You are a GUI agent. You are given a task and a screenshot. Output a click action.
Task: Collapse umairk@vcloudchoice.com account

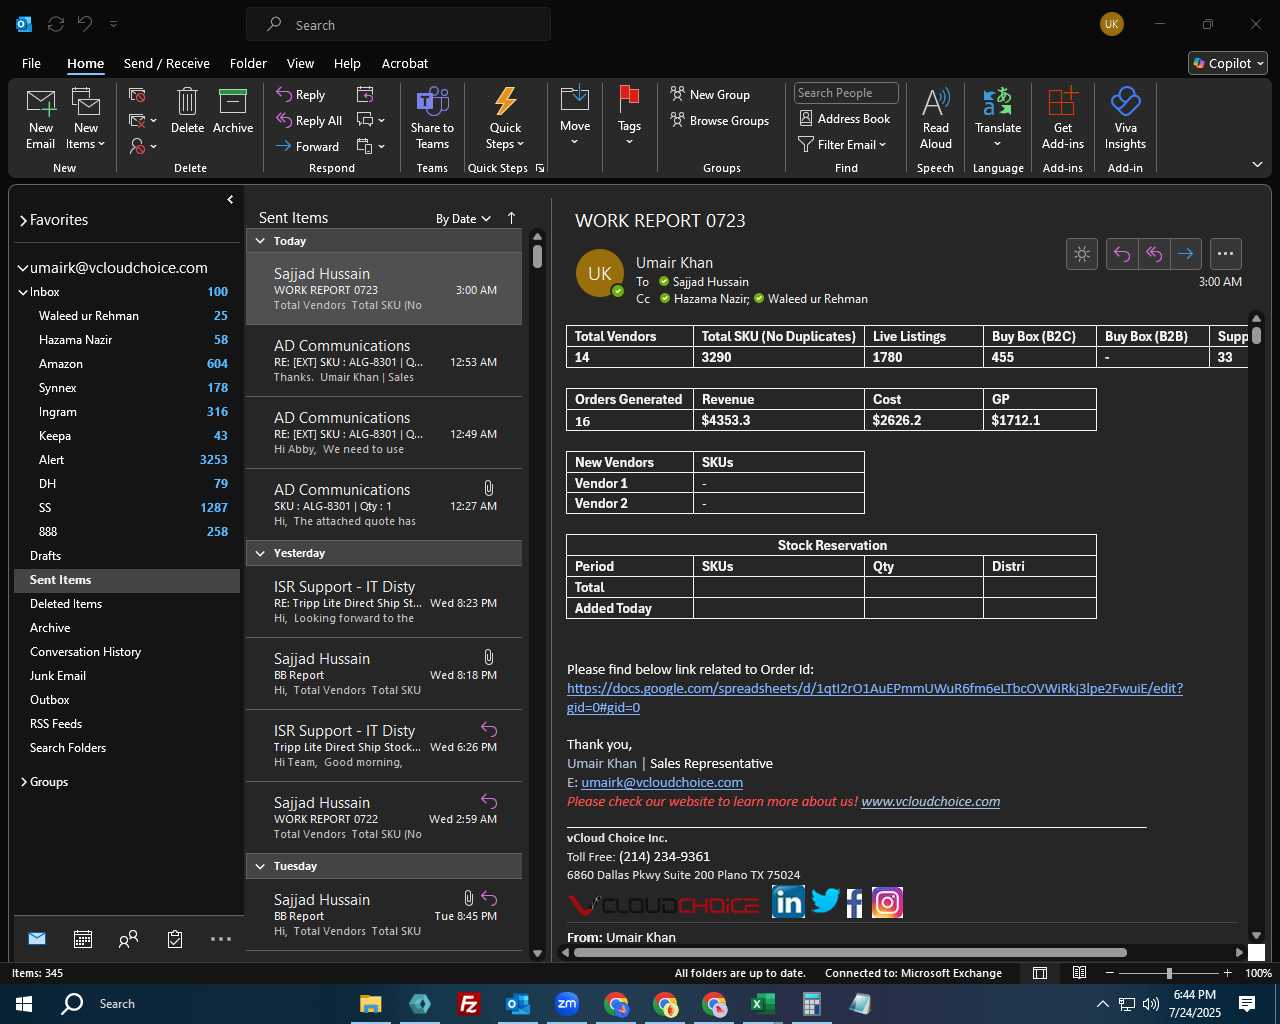(23, 268)
